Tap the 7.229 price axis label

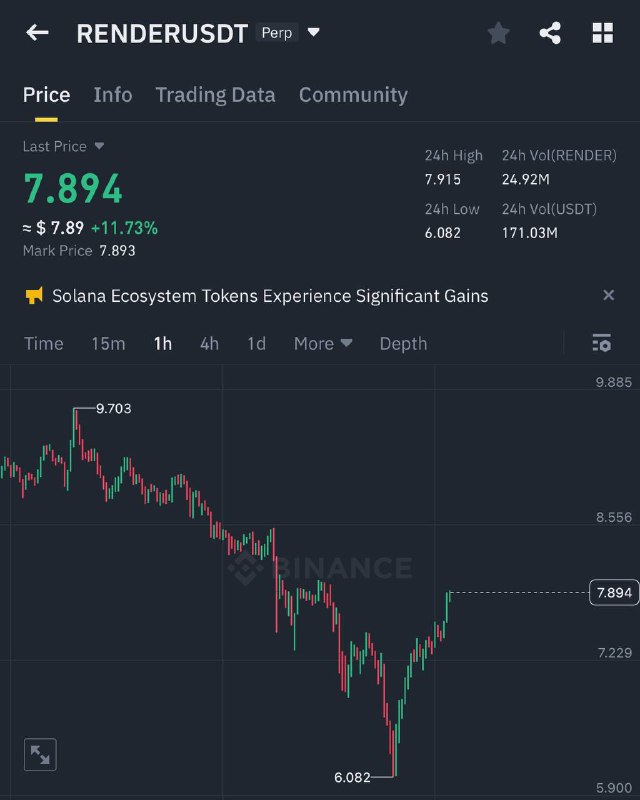pyautogui.click(x=614, y=653)
